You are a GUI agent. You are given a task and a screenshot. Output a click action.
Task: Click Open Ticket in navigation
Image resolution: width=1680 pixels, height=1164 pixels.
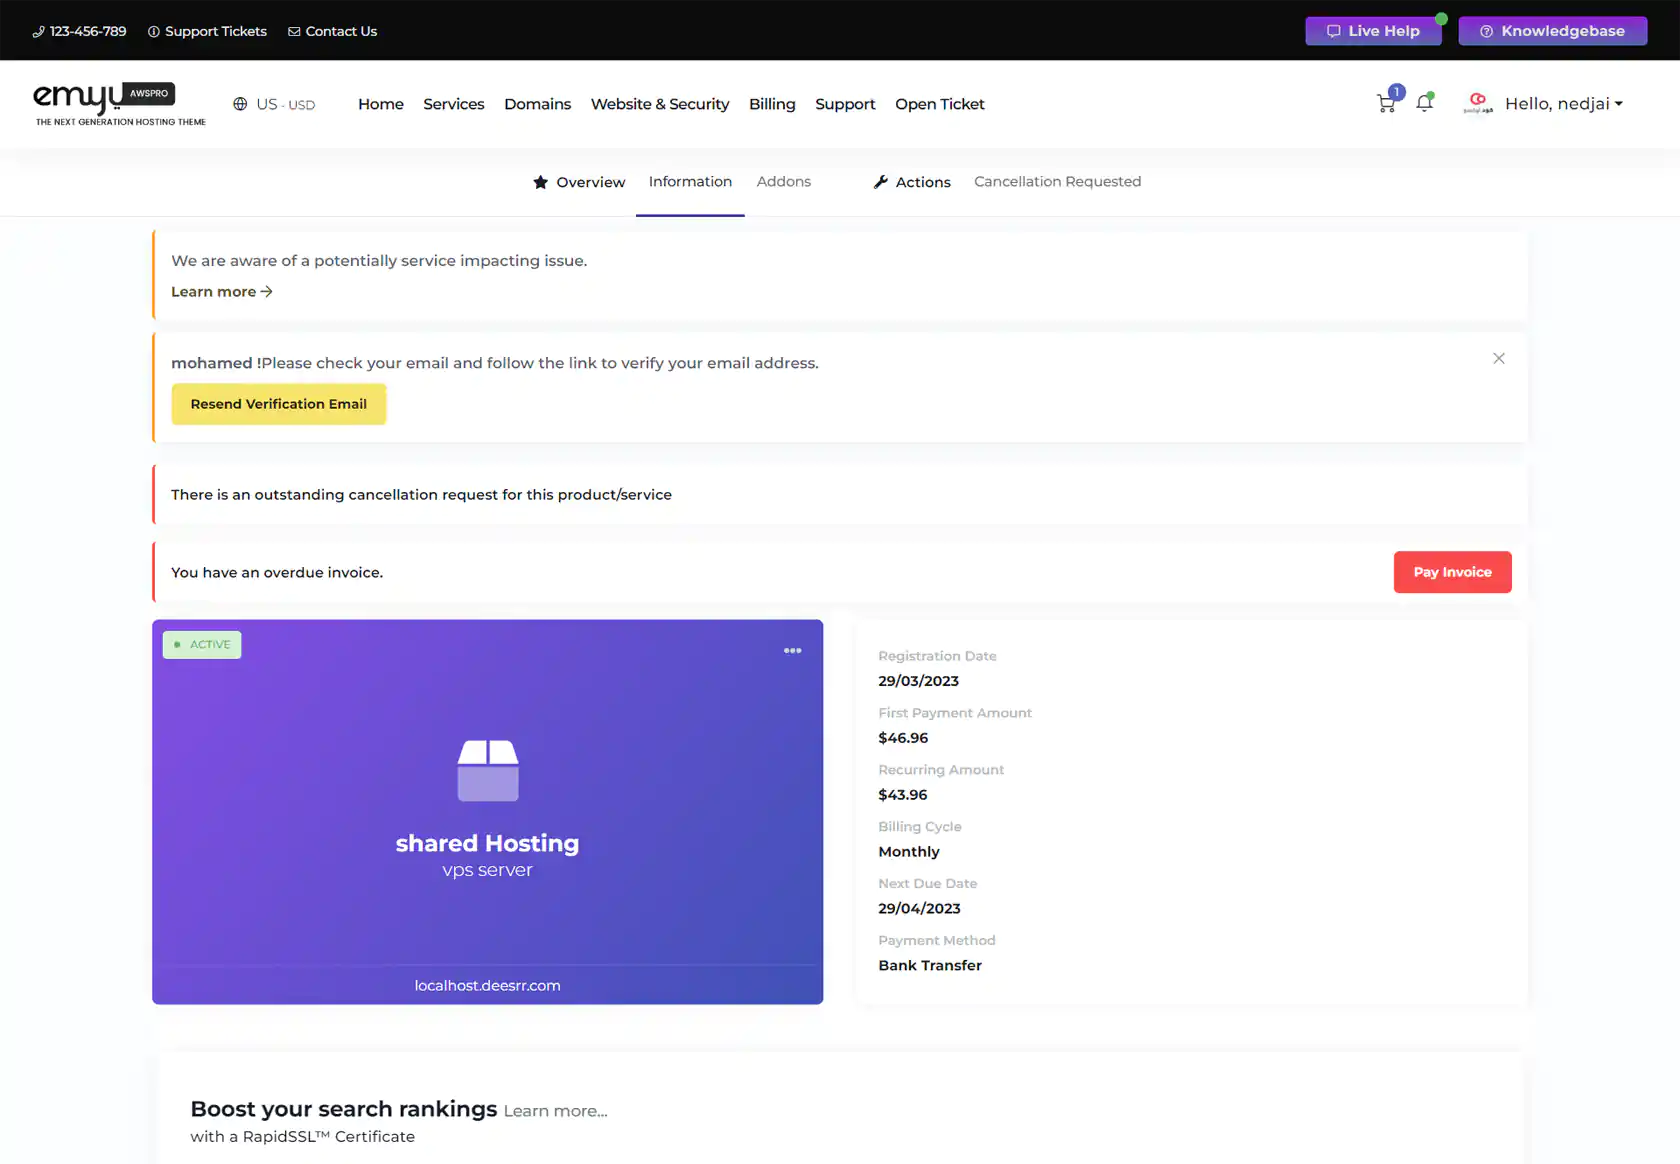(940, 104)
